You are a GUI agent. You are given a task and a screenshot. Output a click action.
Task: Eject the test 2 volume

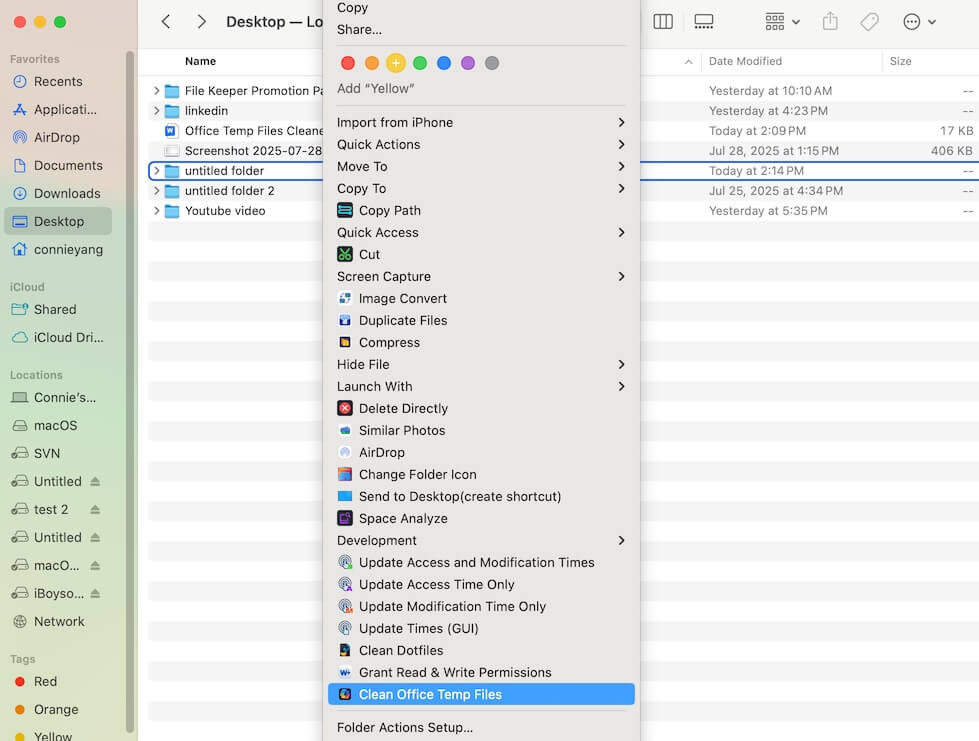95,509
